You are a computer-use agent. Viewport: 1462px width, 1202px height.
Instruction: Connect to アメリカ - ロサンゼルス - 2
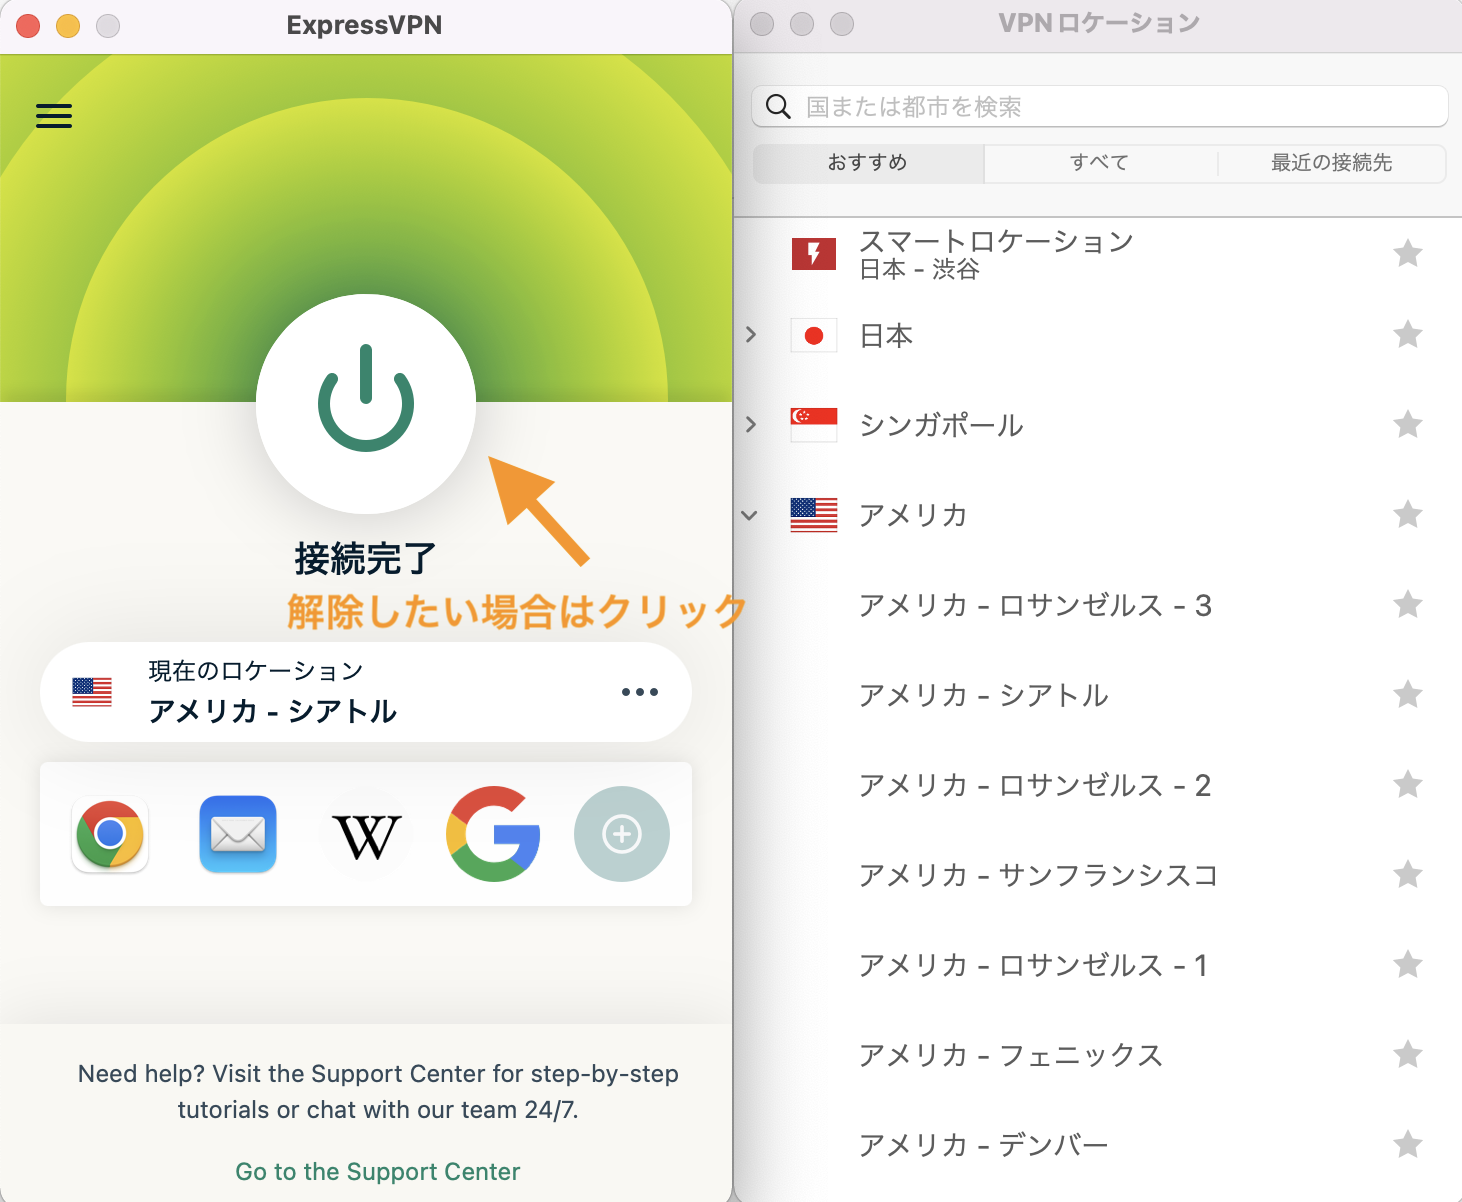(1098, 785)
